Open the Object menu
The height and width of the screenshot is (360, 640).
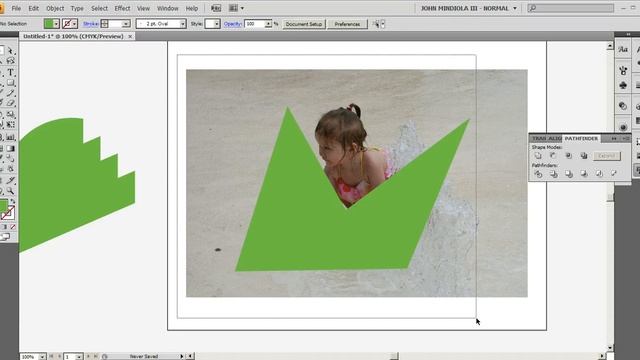[55, 8]
